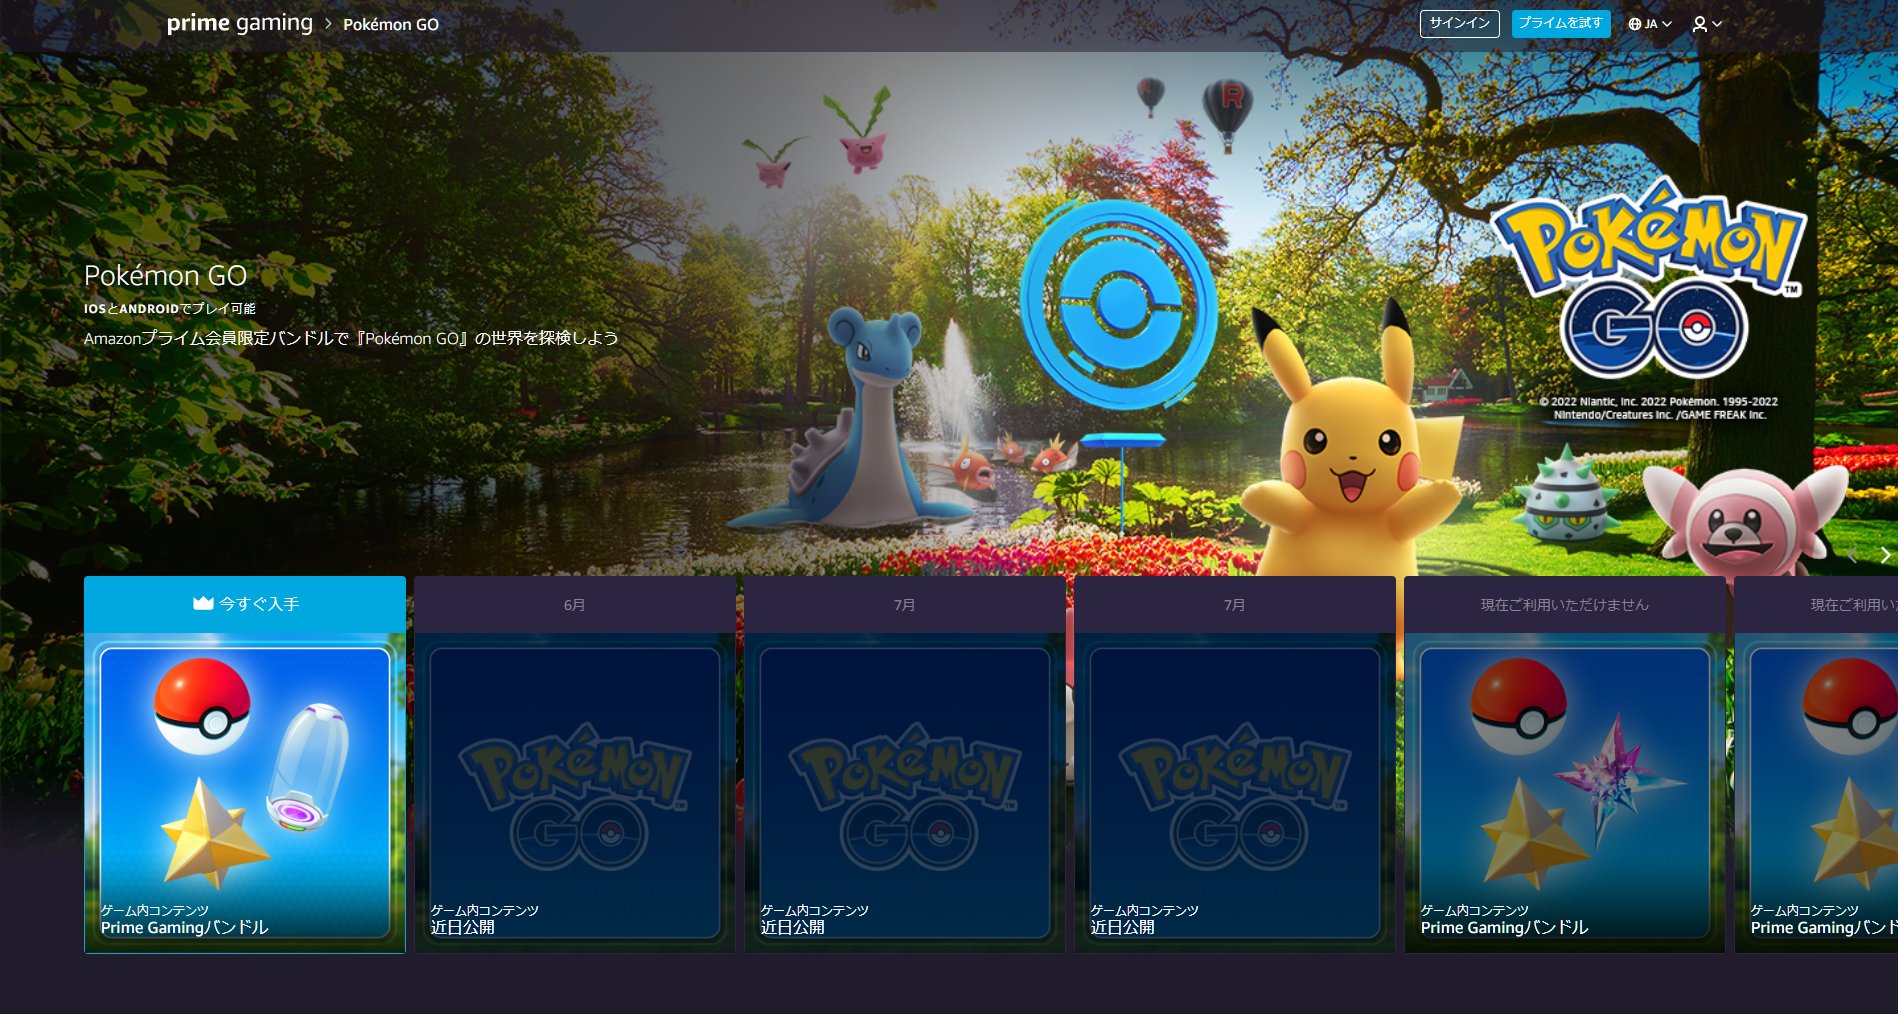Expand the account menu chevron

click(1717, 24)
